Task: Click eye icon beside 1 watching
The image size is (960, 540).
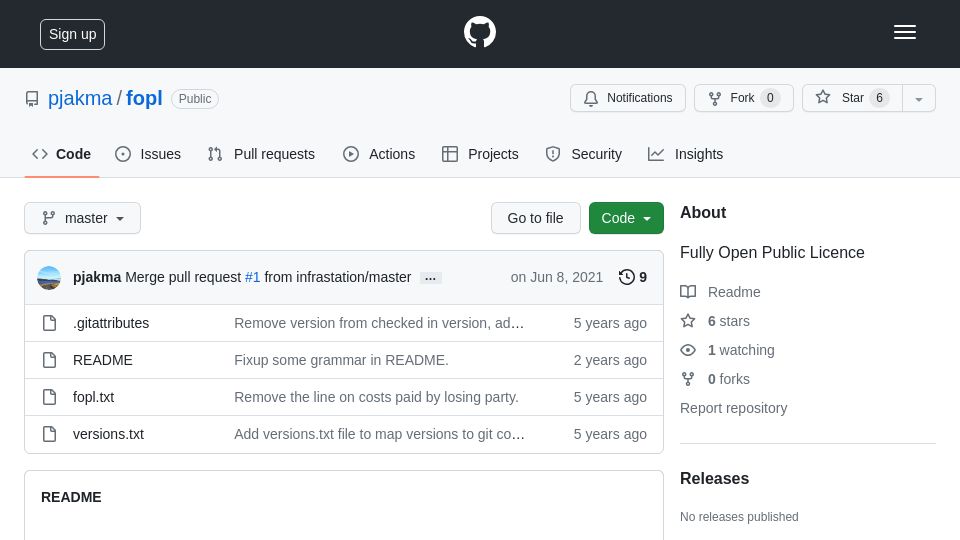Action: [x=688, y=350]
